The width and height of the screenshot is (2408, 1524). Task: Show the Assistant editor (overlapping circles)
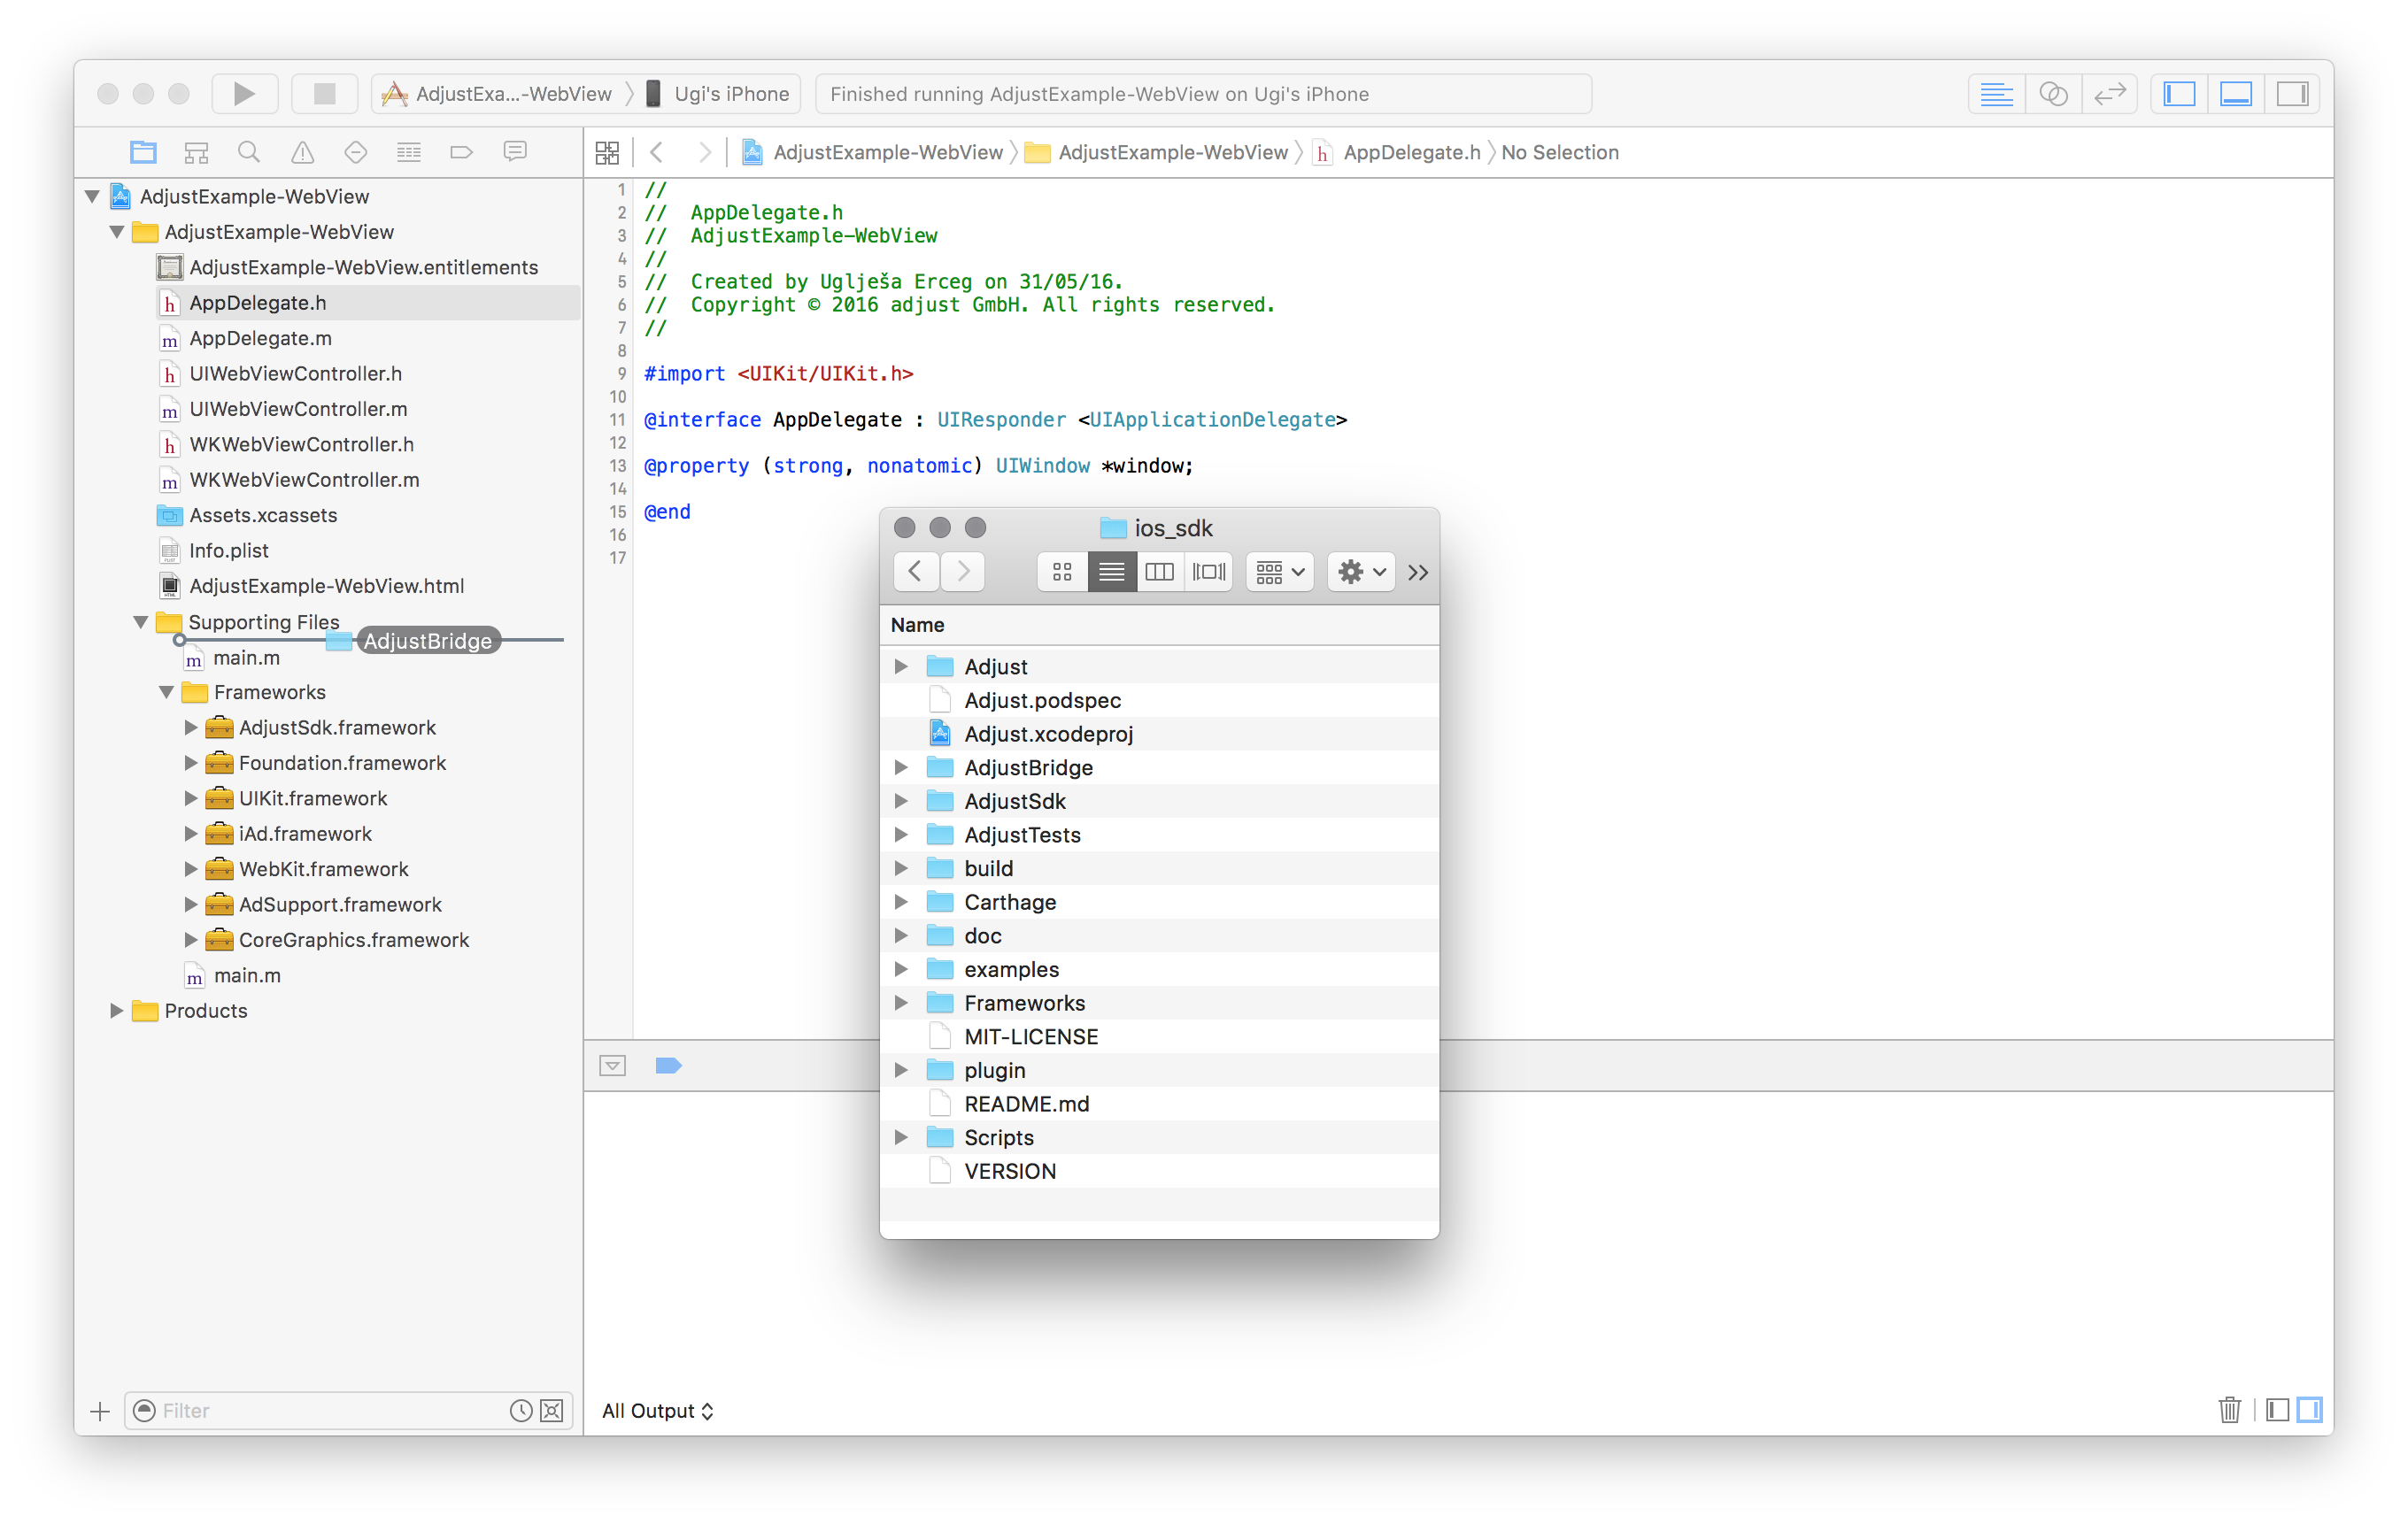tap(2053, 94)
